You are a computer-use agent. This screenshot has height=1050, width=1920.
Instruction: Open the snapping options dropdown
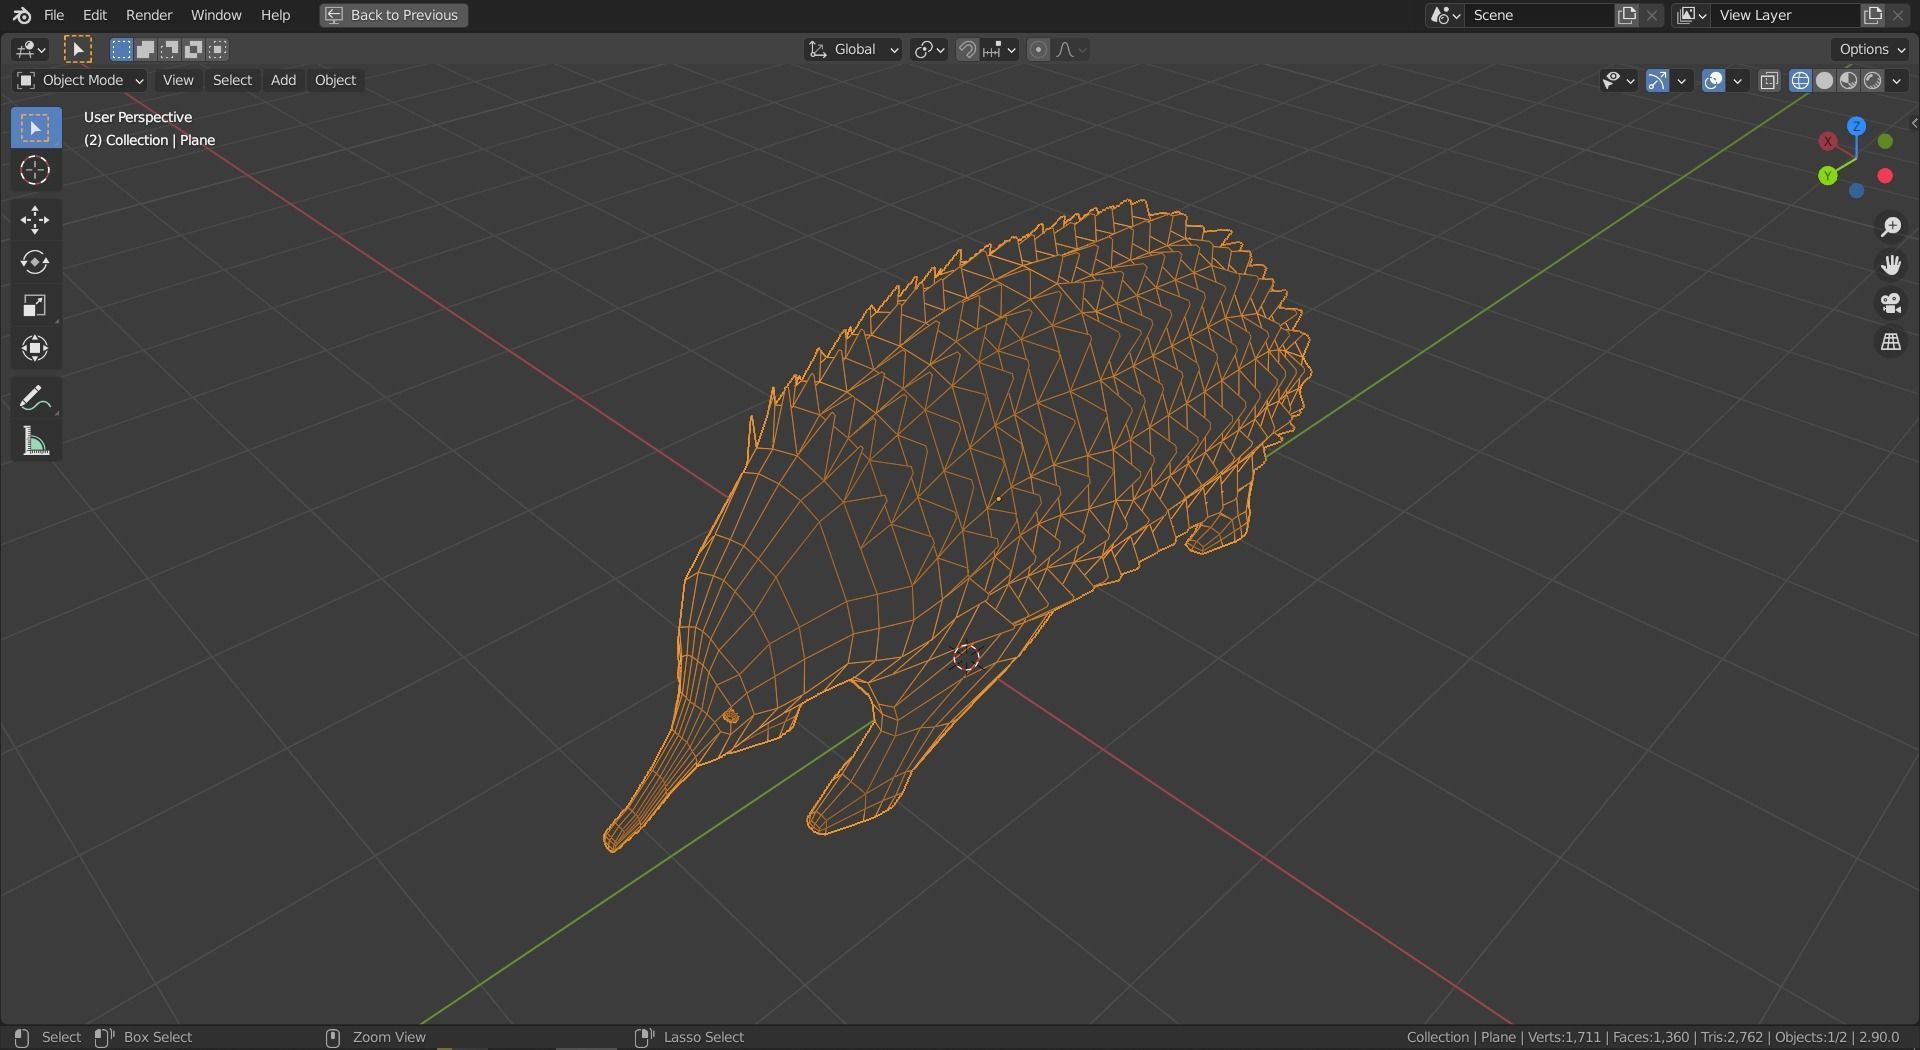999,49
